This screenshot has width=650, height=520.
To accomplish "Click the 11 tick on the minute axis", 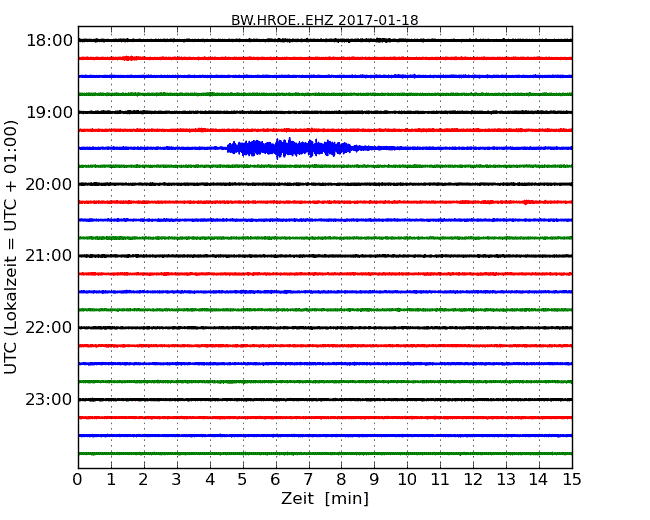I will [x=440, y=480].
